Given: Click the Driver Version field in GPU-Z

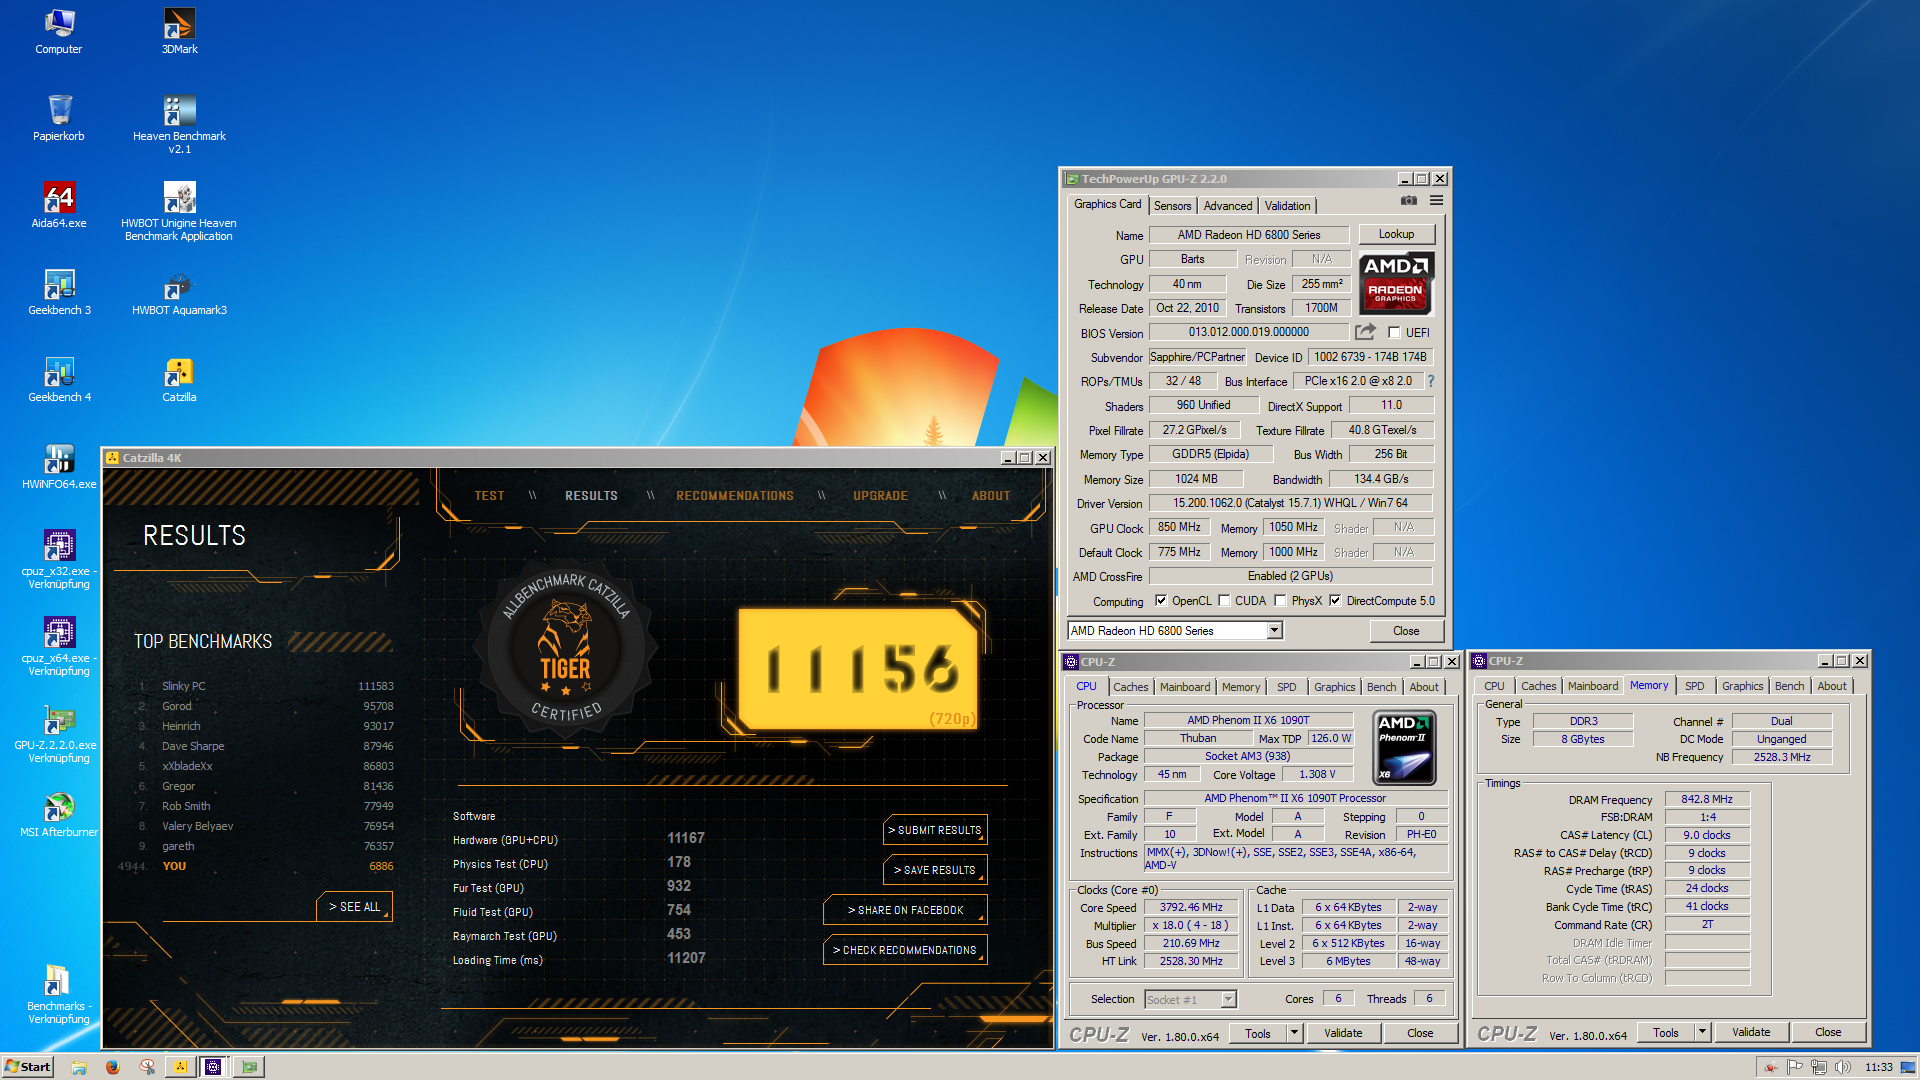Looking at the screenshot, I should point(1290,503).
